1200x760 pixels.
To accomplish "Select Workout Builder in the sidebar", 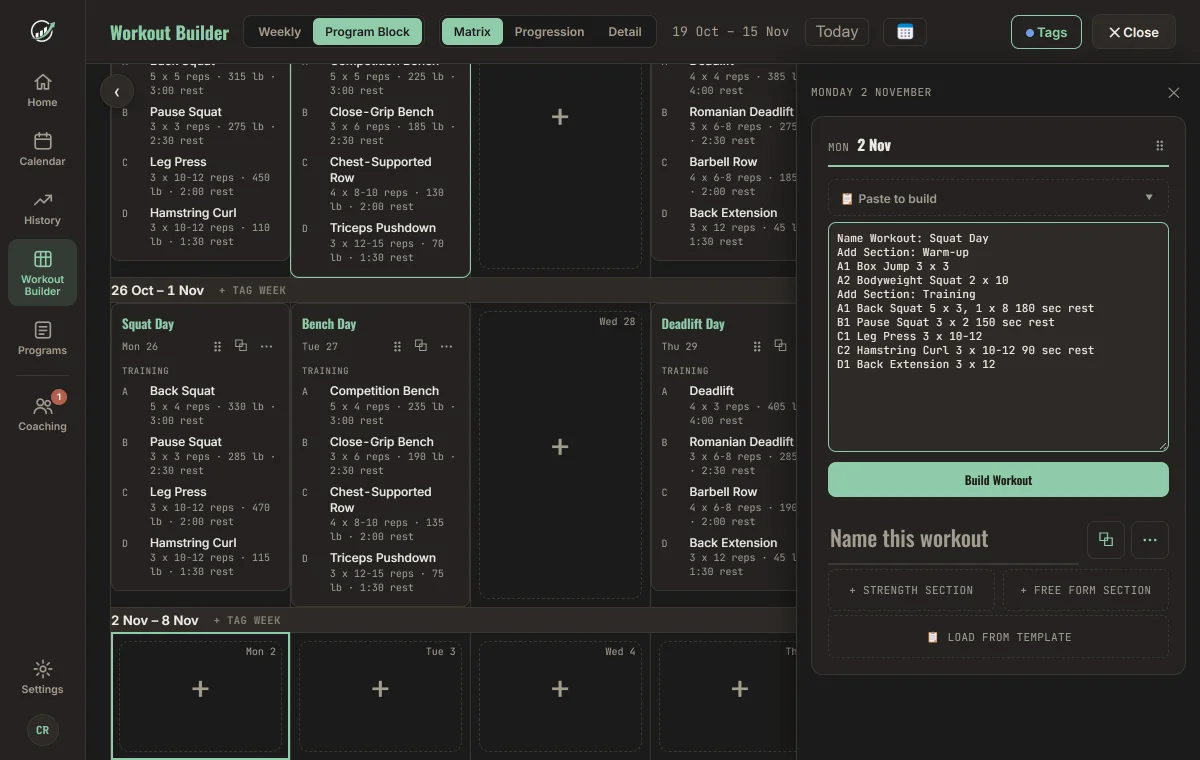I will (42, 272).
